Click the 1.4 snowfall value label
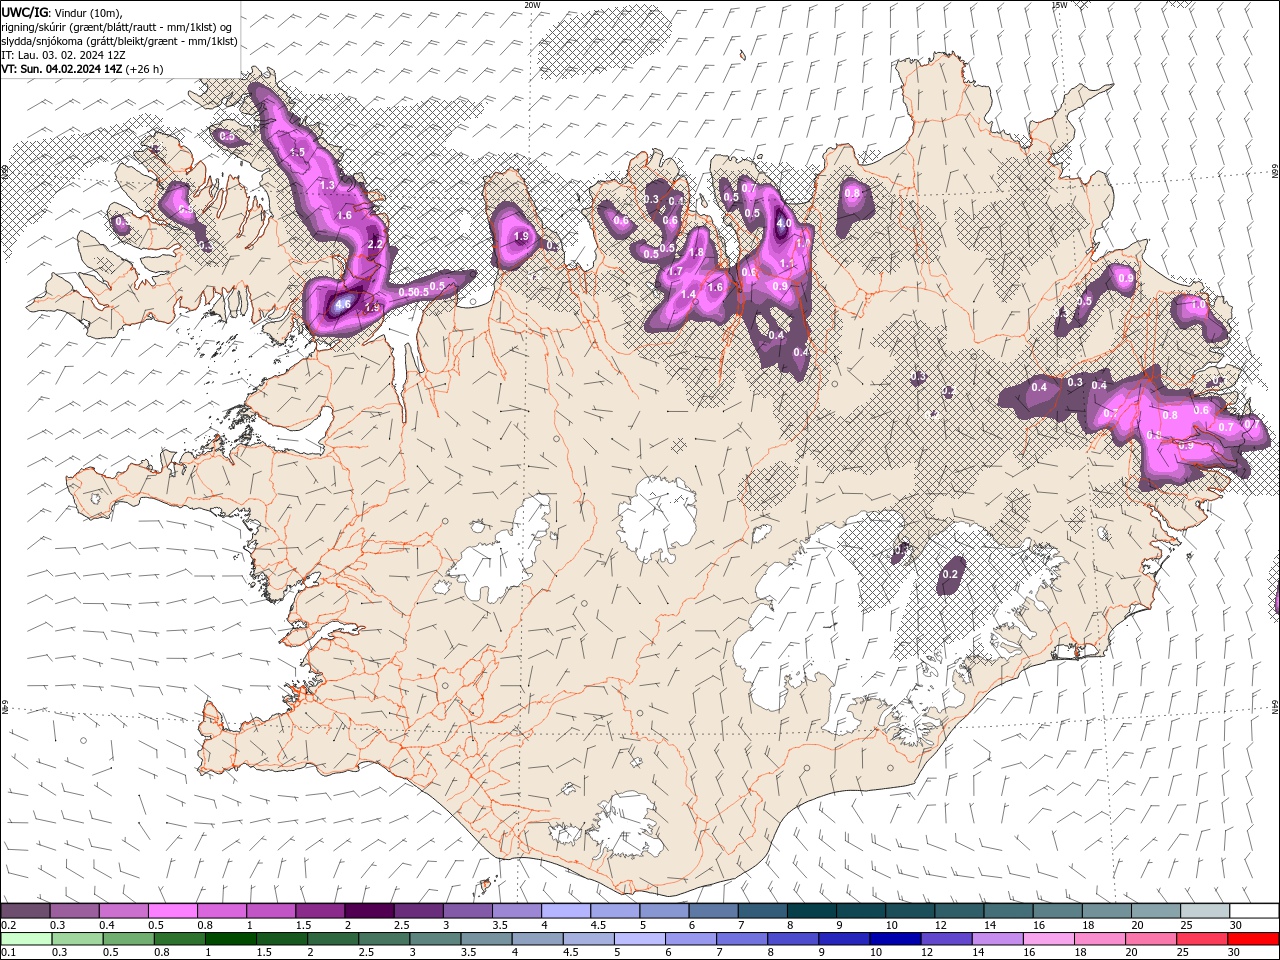Viewport: 1280px width, 960px height. coord(688,295)
